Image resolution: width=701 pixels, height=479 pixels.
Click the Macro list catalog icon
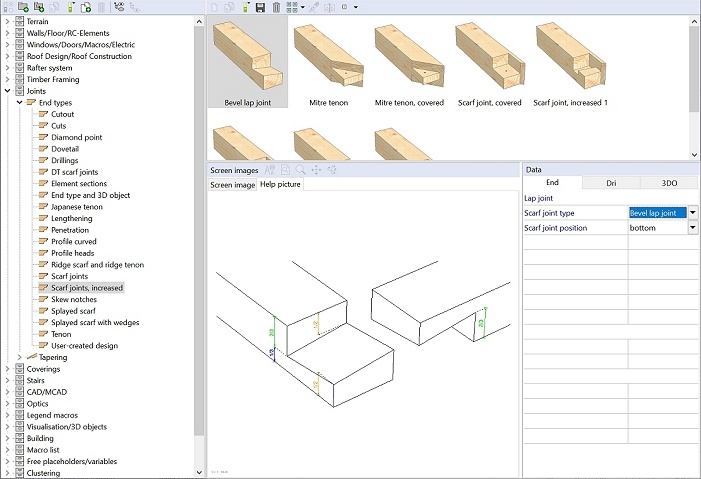(x=20, y=449)
